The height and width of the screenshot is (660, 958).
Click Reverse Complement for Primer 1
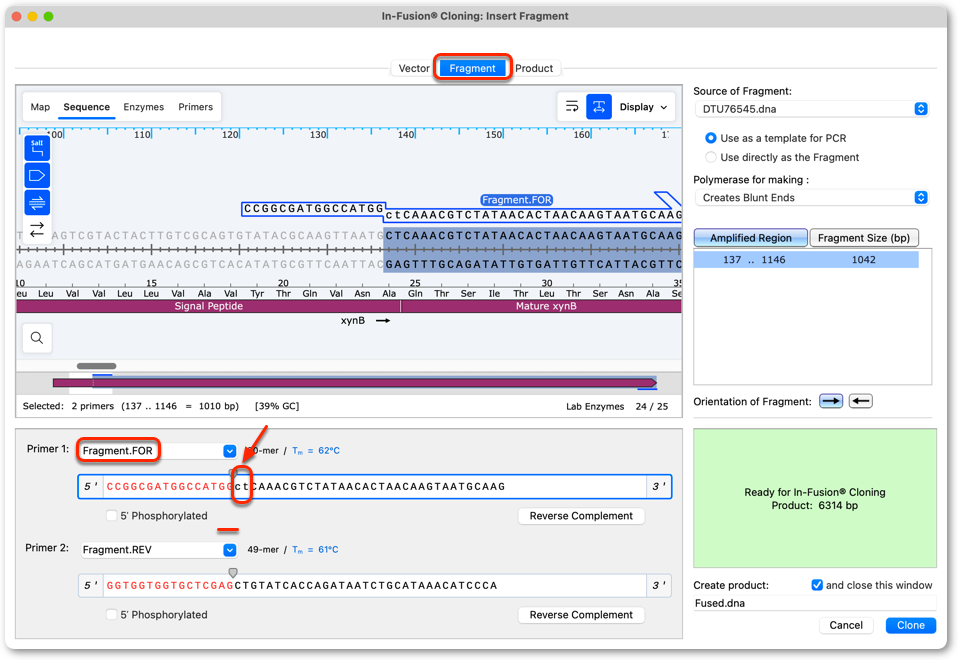(x=581, y=516)
